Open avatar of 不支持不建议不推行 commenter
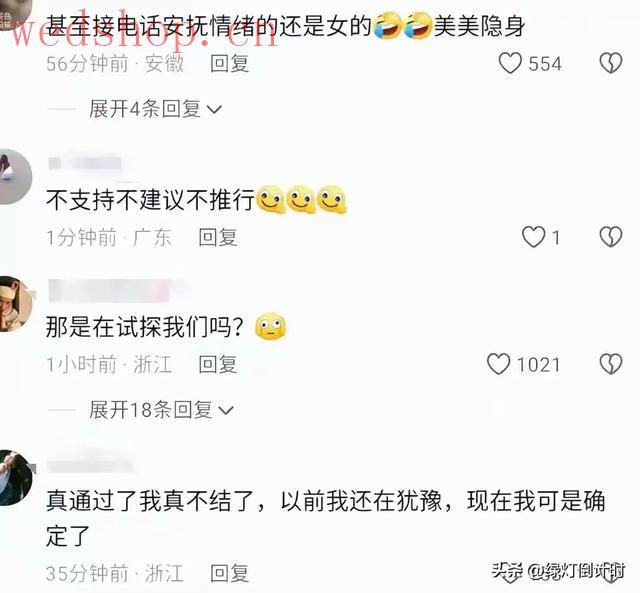The height and width of the screenshot is (593, 640). pos(14,177)
